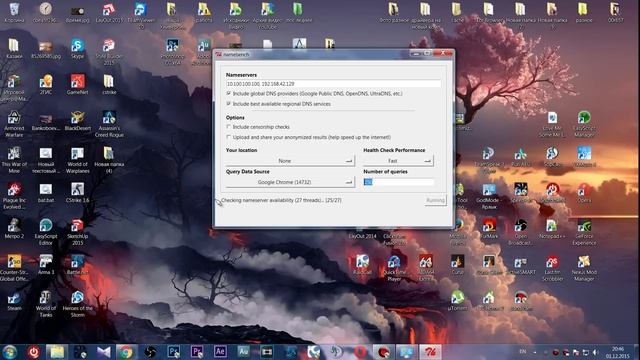Select the Arma 3 desktop icon

[46, 264]
